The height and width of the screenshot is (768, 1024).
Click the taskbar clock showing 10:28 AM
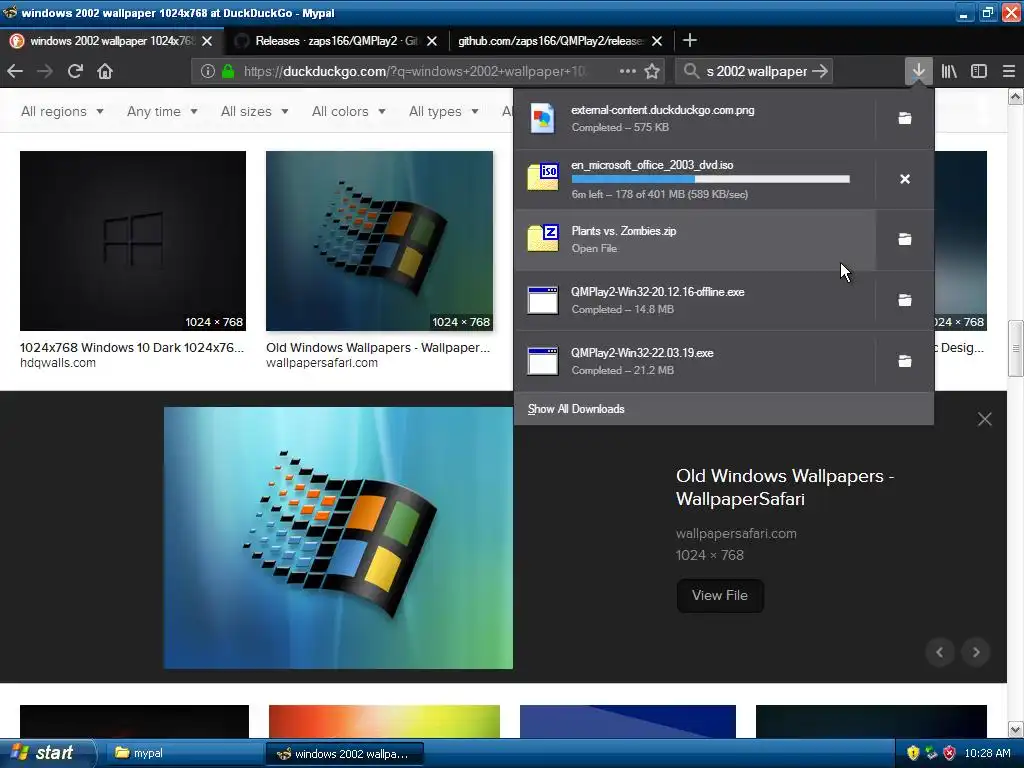pyautogui.click(x=987, y=753)
